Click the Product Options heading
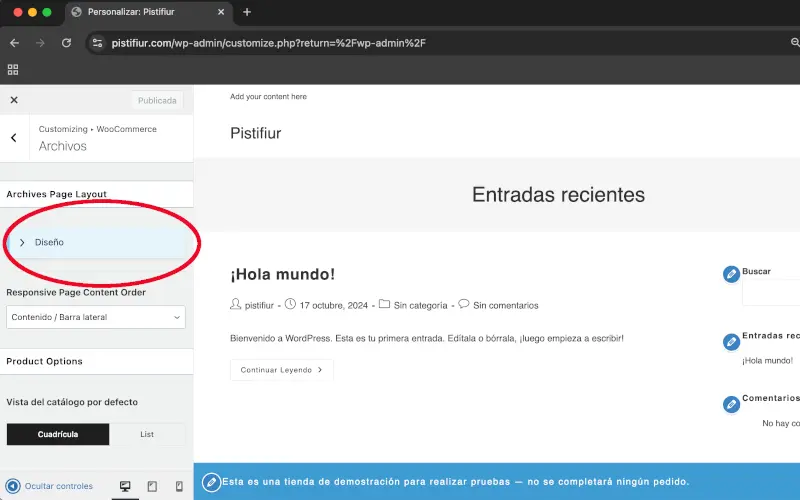This screenshot has width=800, height=500. click(x=44, y=361)
